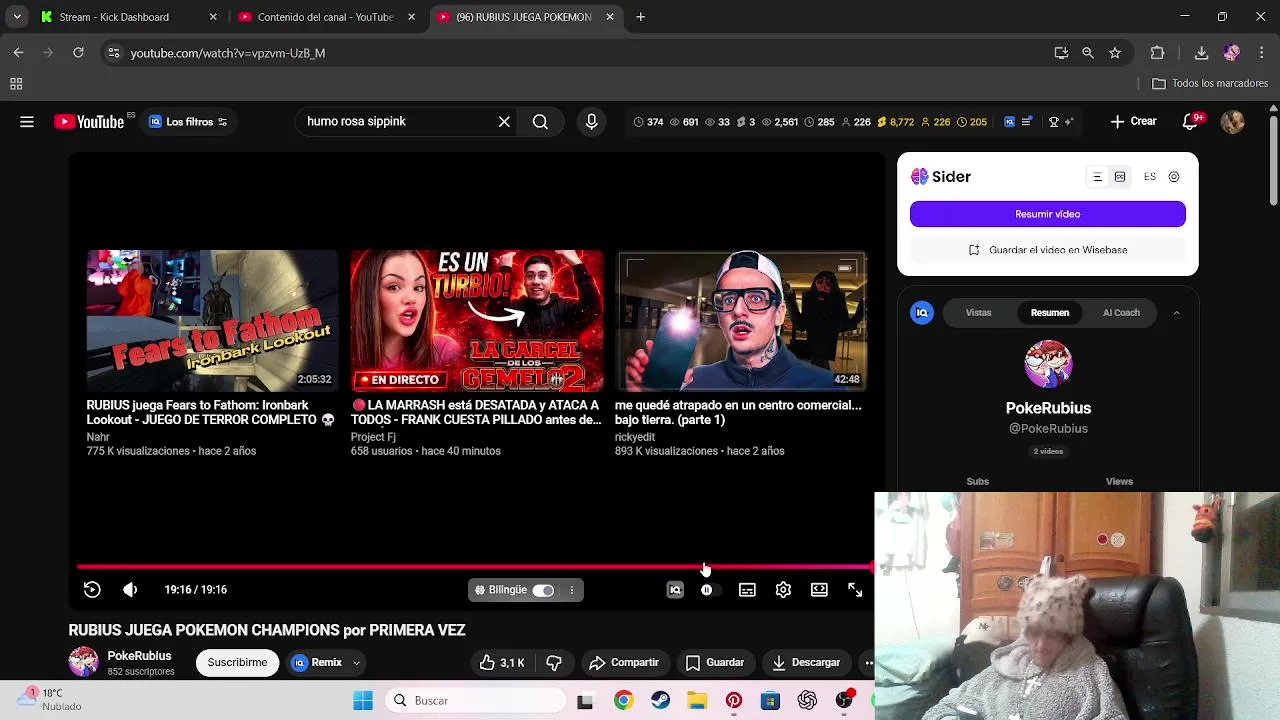Switch to the Contenido del canal YouTube tab
The height and width of the screenshot is (720, 1280).
click(x=324, y=17)
